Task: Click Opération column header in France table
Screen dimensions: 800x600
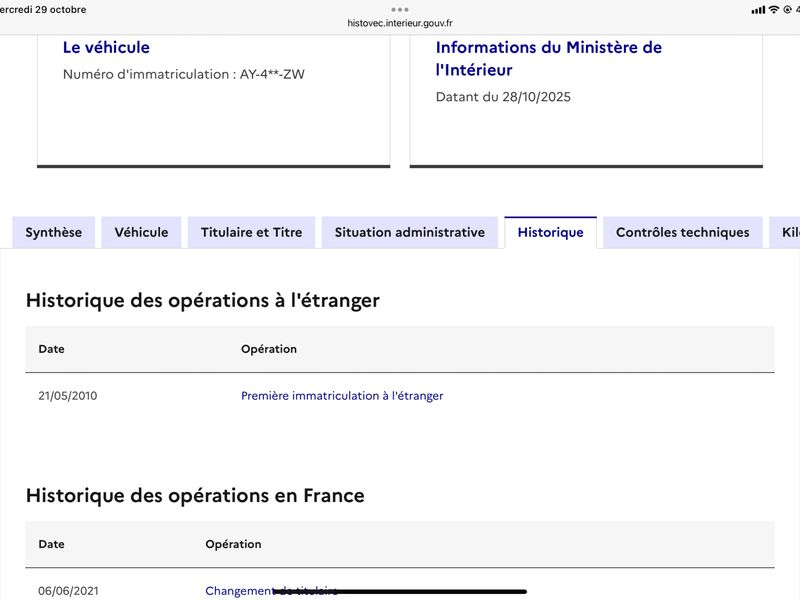Action: click(x=233, y=544)
